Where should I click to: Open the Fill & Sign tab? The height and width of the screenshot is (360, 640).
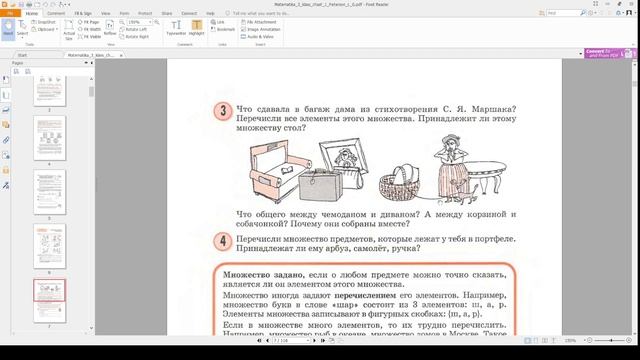pyautogui.click(x=83, y=13)
